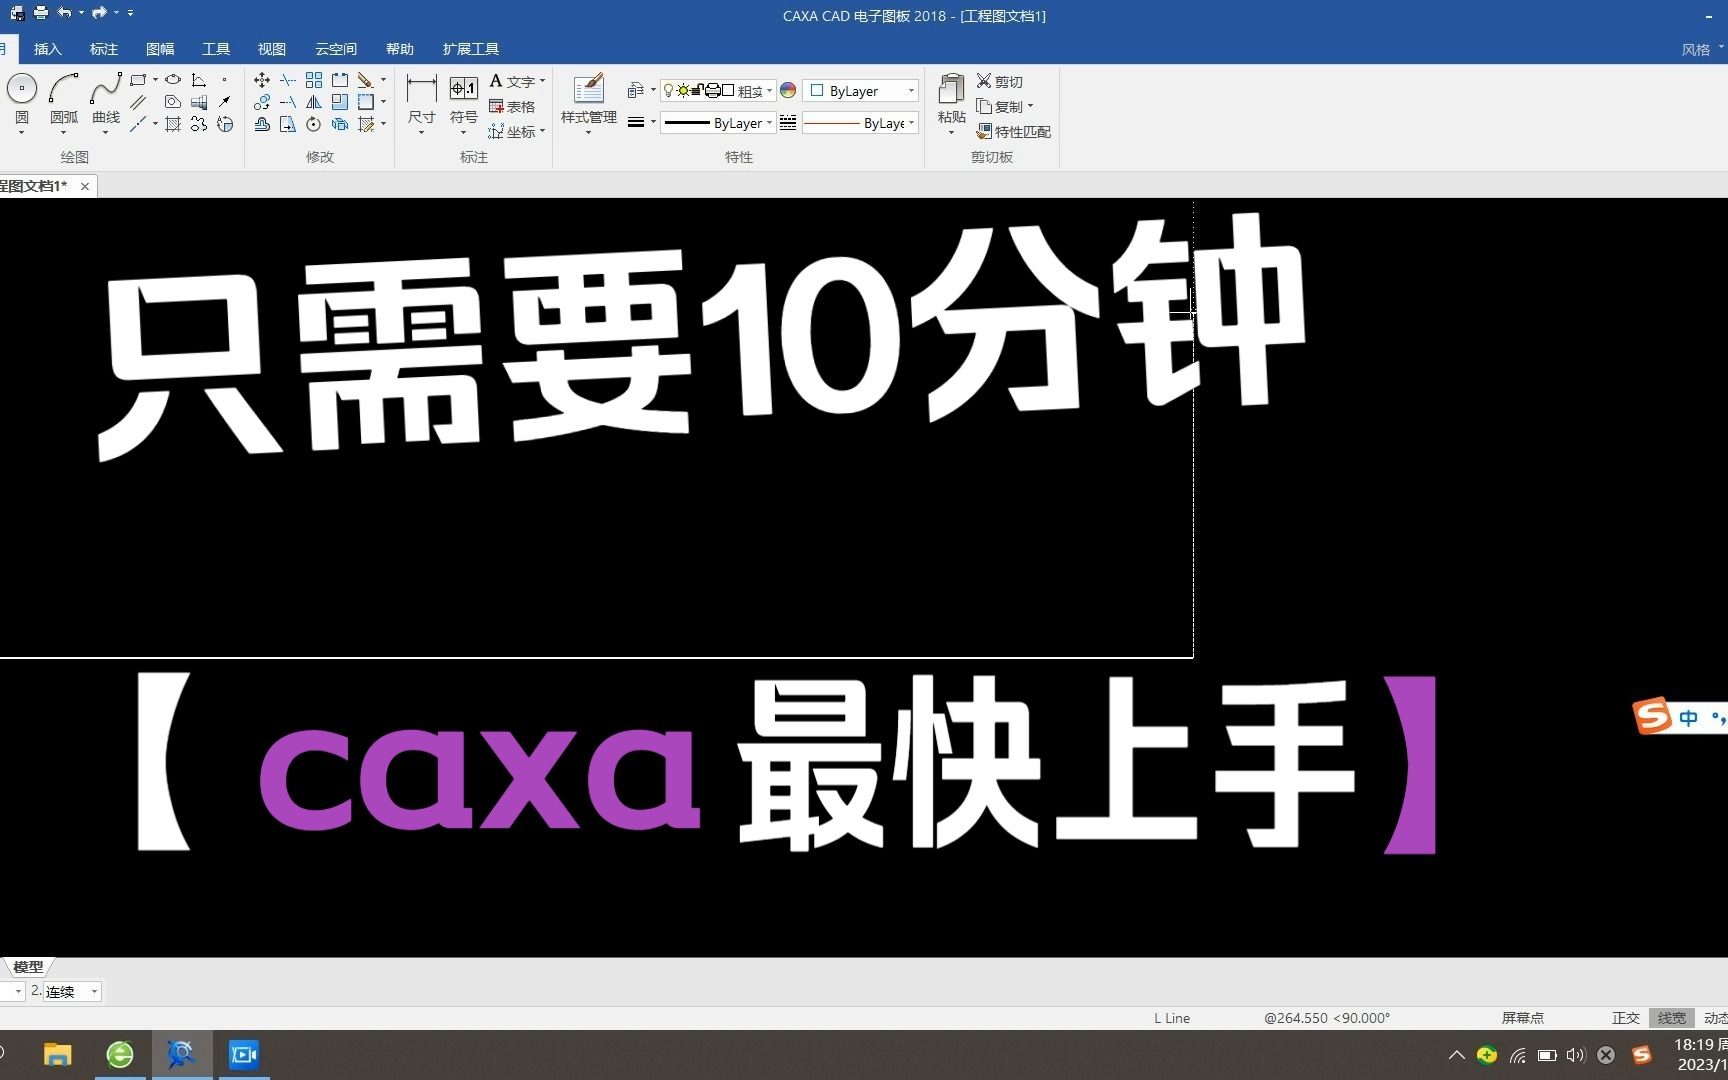Toggle orthogonal mode (正交) in status bar
Viewport: 1728px width, 1080px height.
[1624, 1017]
